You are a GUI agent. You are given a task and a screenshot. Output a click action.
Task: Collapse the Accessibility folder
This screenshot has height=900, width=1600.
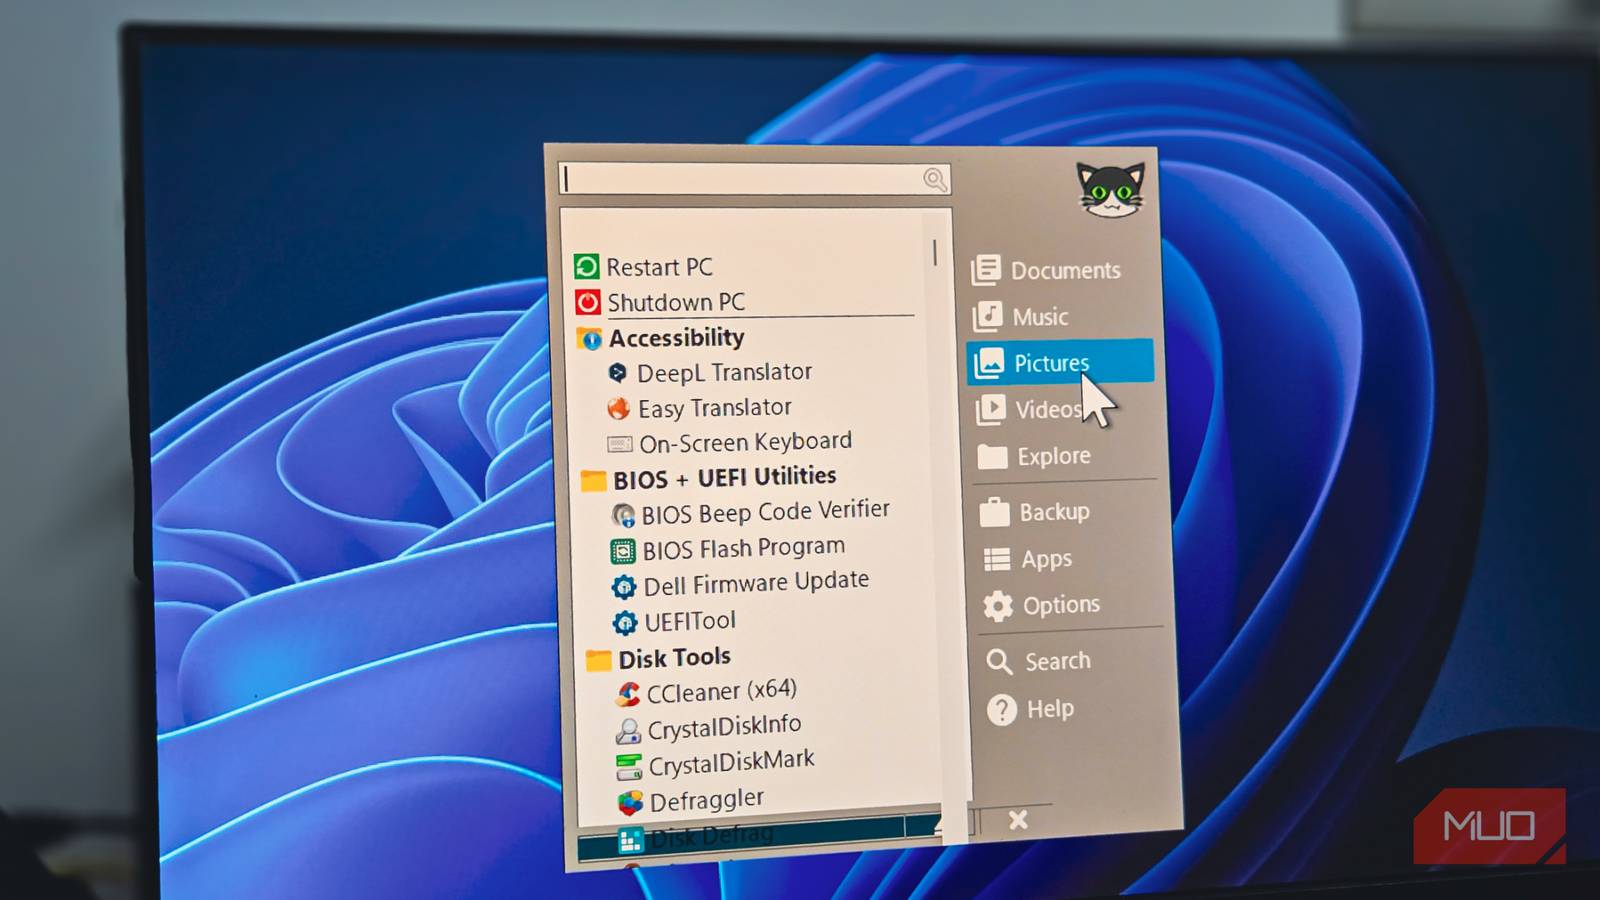(677, 338)
